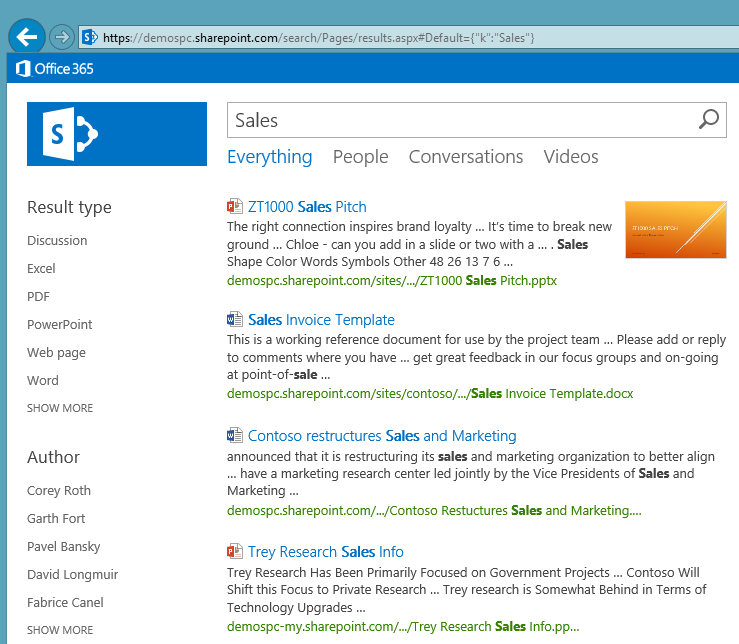This screenshot has height=644, width=739.
Task: Click the Word icon beside Sales Invoice Template
Action: point(235,320)
